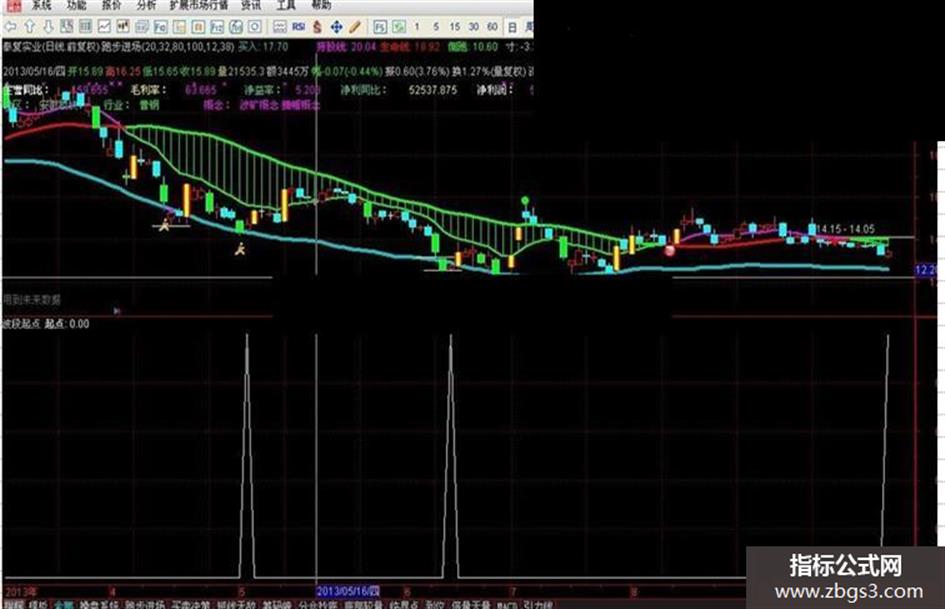Screen dimensions: 945x609
Task: Open the 帮助 menu
Action: tap(321, 5)
